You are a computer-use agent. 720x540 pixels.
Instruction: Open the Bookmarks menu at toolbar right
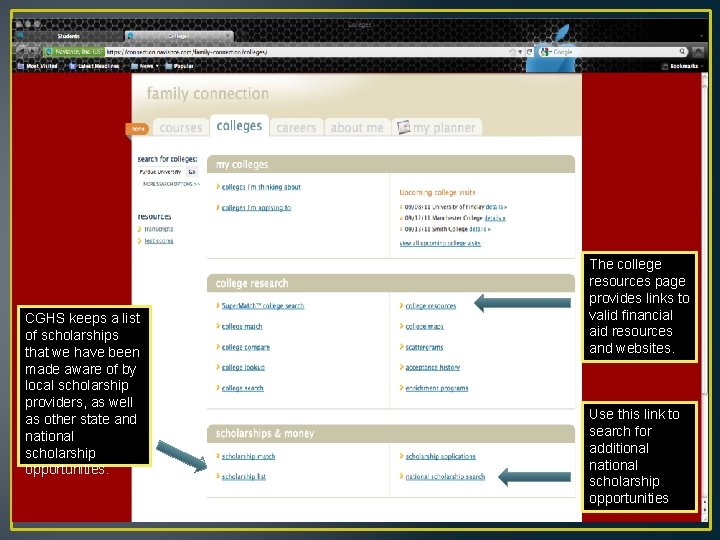point(680,66)
